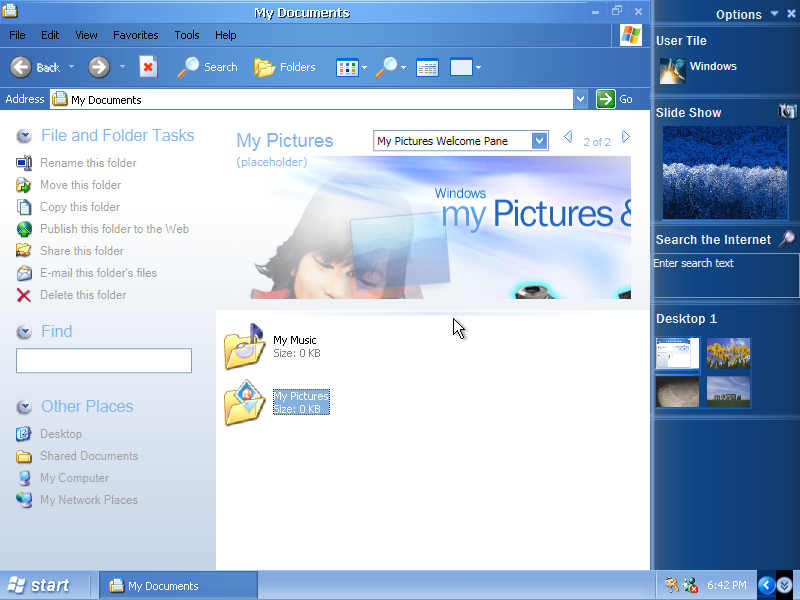Select the moon surface desktop thumbnail
This screenshot has width=800, height=600.
pos(678,391)
